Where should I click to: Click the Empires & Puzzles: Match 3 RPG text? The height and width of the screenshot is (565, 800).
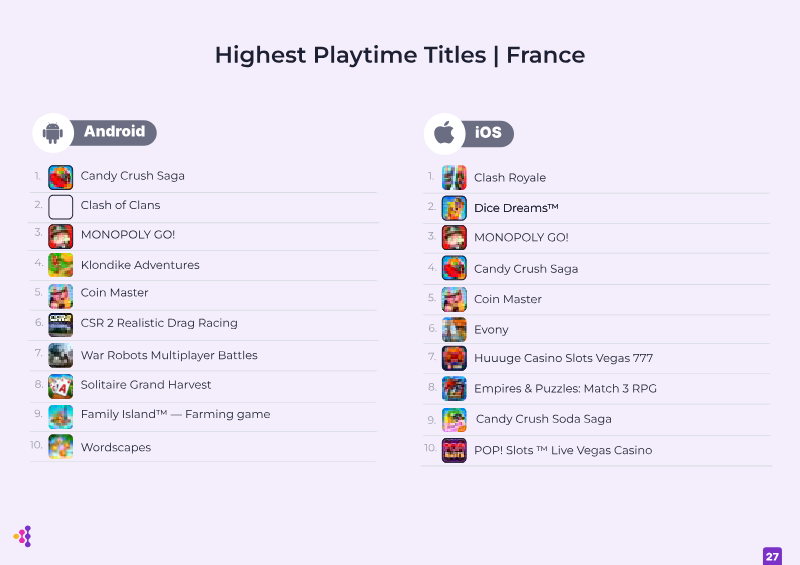click(x=565, y=389)
